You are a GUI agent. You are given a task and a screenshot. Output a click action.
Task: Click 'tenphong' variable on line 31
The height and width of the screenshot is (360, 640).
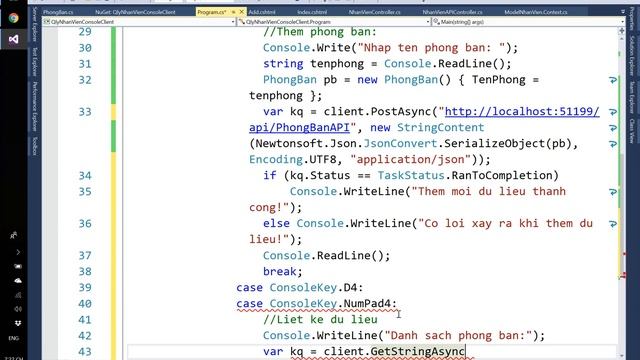[x=337, y=64]
